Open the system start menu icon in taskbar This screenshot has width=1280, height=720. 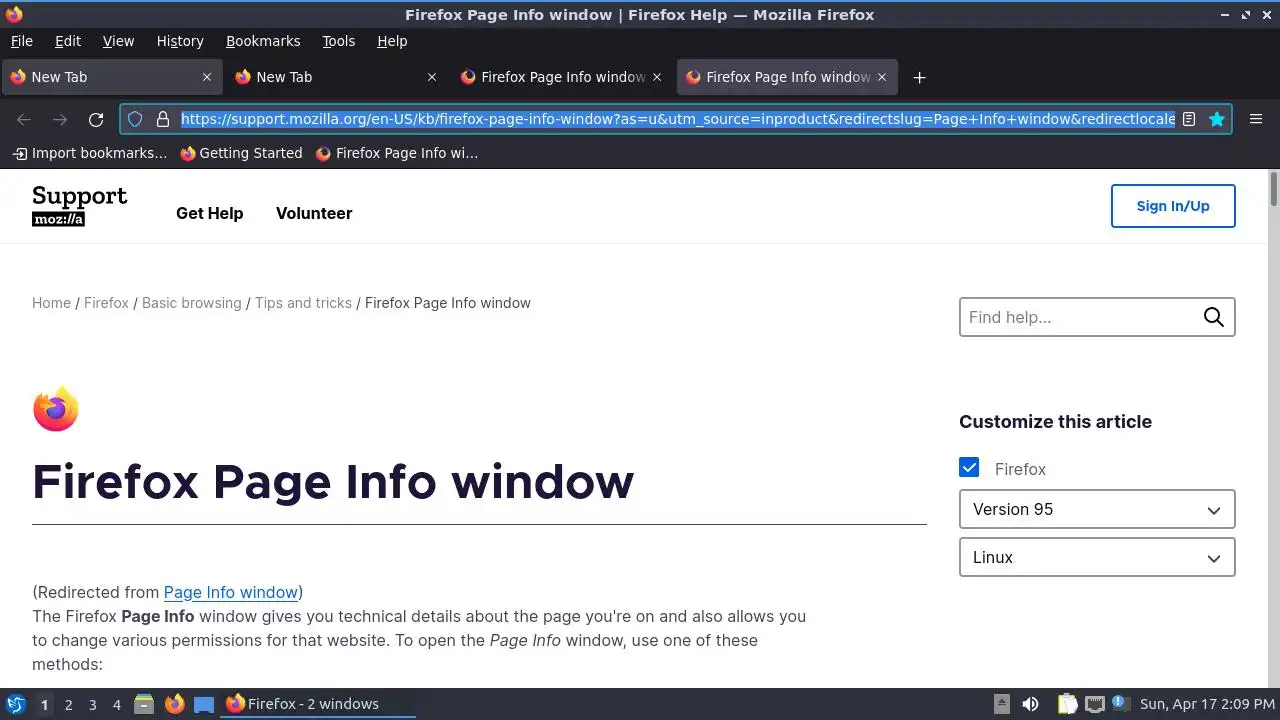coord(15,704)
